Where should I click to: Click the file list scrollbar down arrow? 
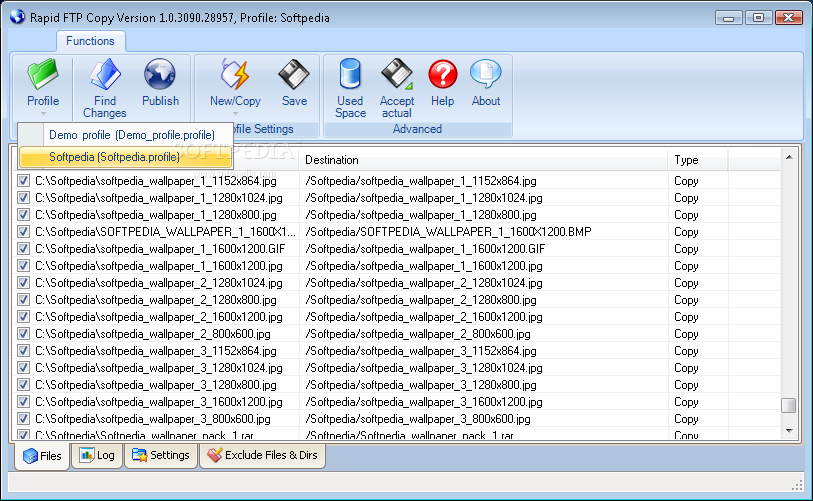[789, 430]
